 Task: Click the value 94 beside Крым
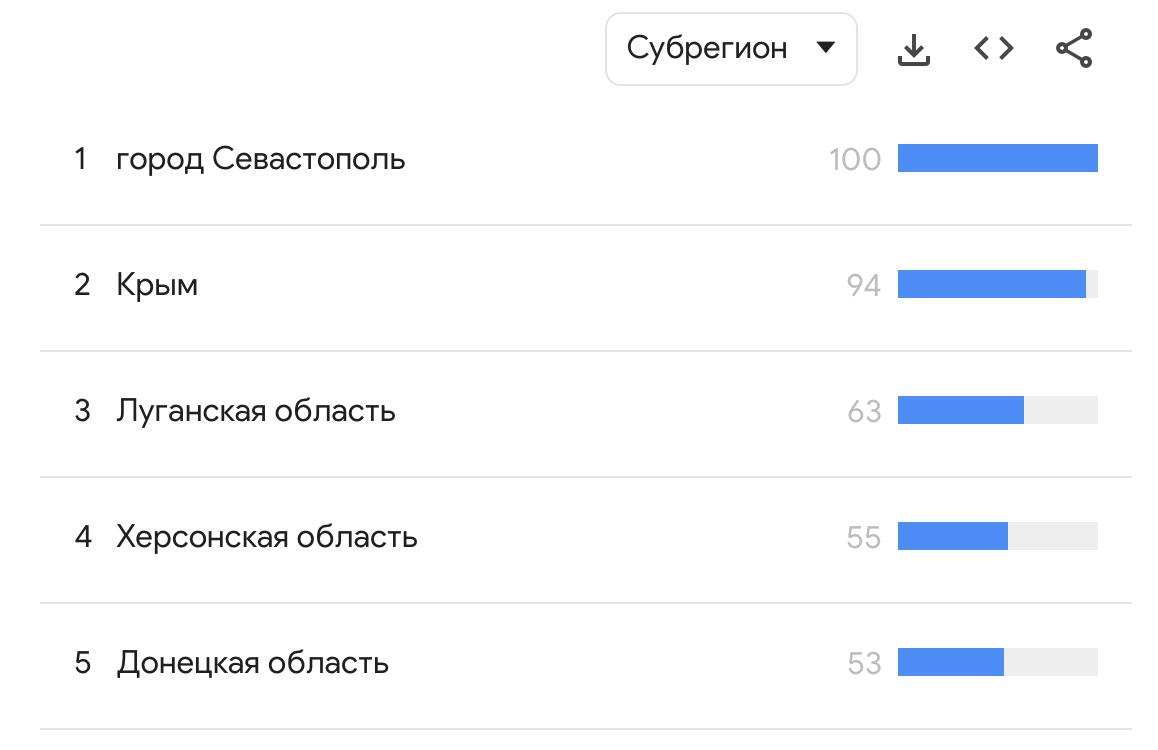coord(863,286)
